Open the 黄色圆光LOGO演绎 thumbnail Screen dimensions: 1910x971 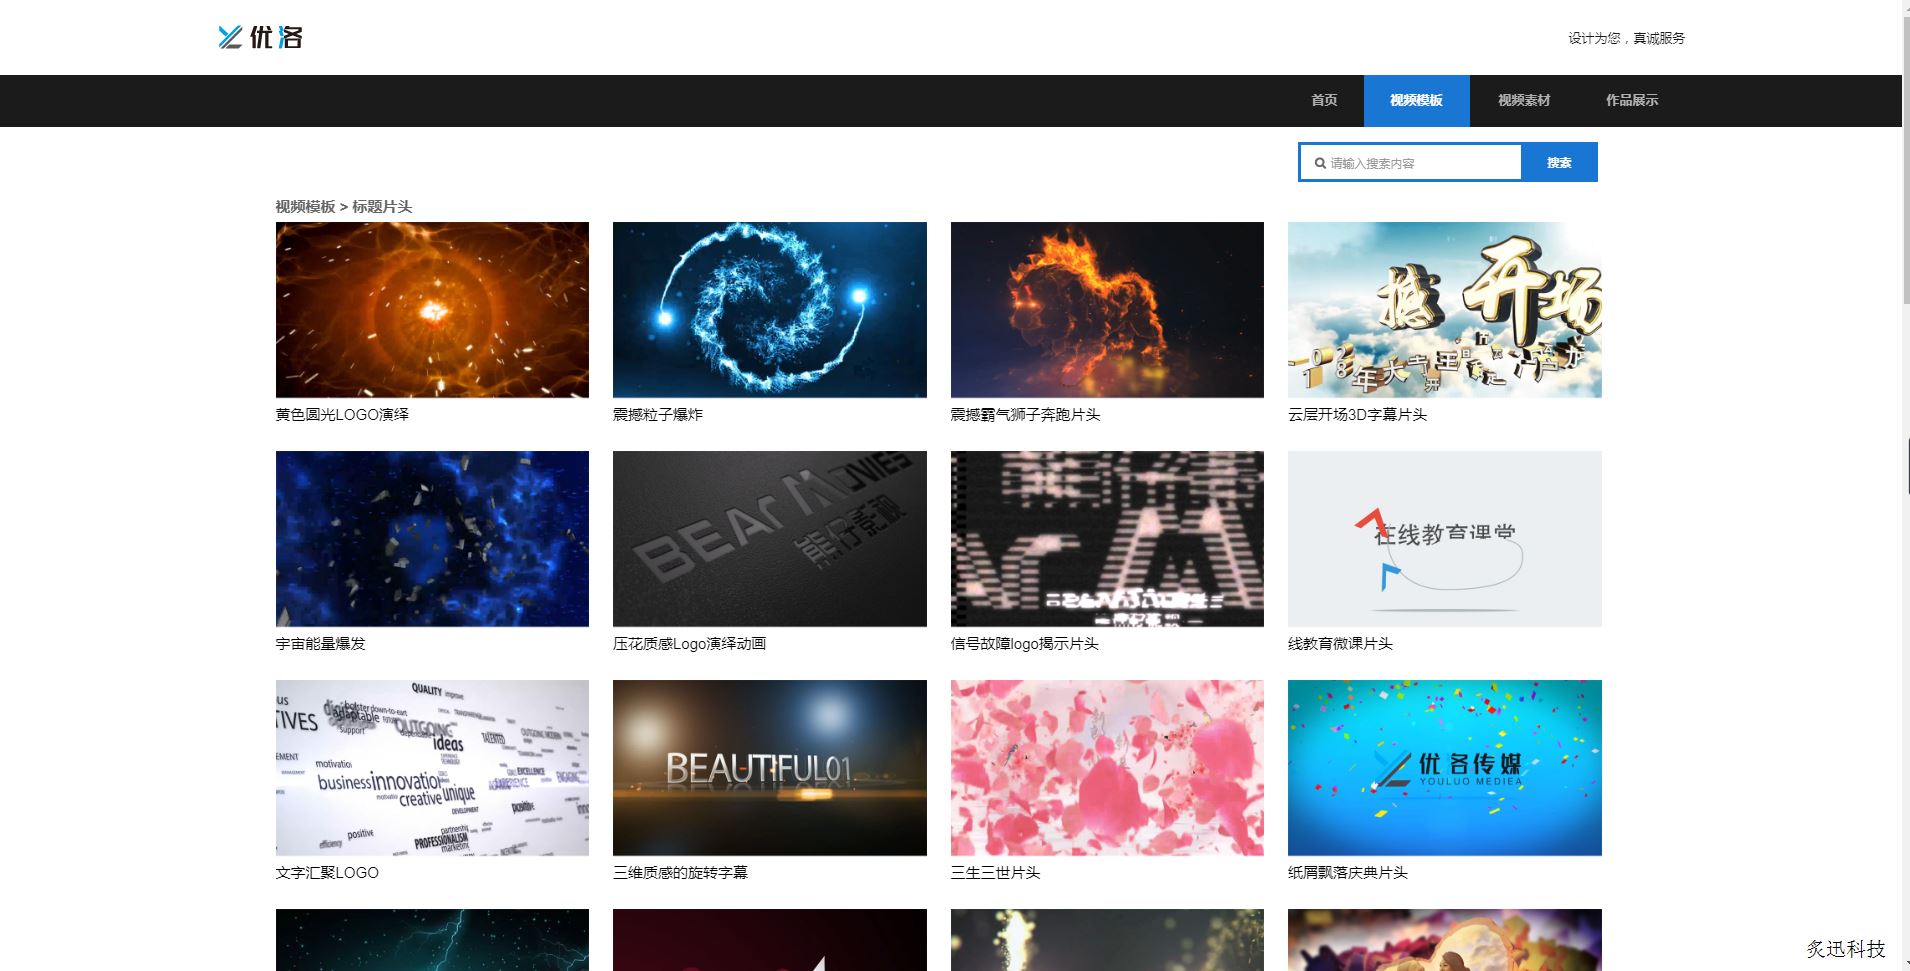pos(432,310)
